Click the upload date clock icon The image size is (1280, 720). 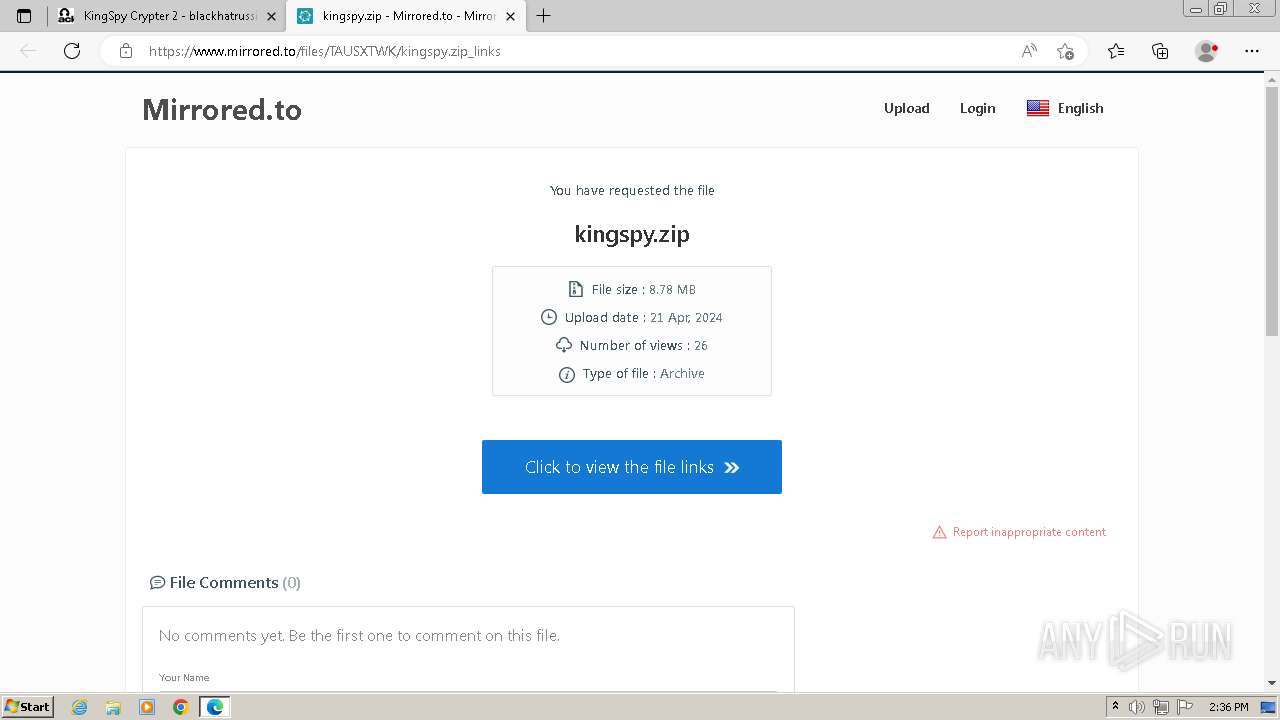point(548,317)
